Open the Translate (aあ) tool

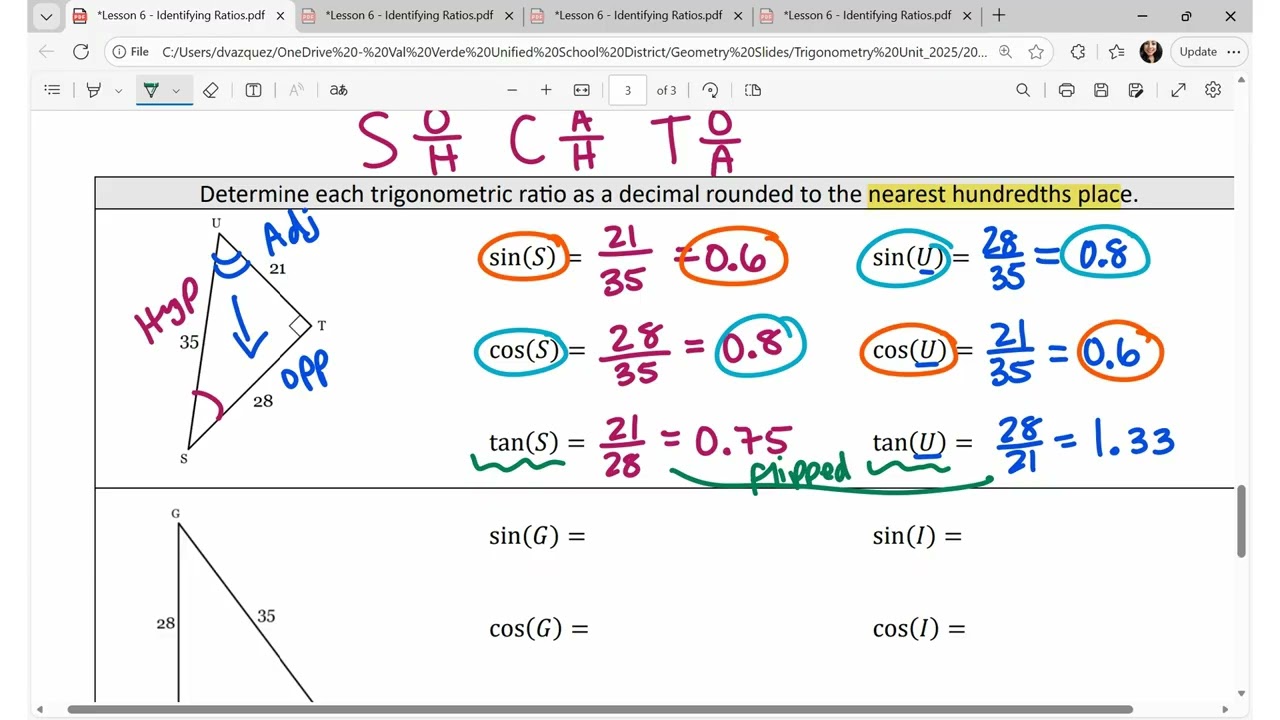[339, 90]
